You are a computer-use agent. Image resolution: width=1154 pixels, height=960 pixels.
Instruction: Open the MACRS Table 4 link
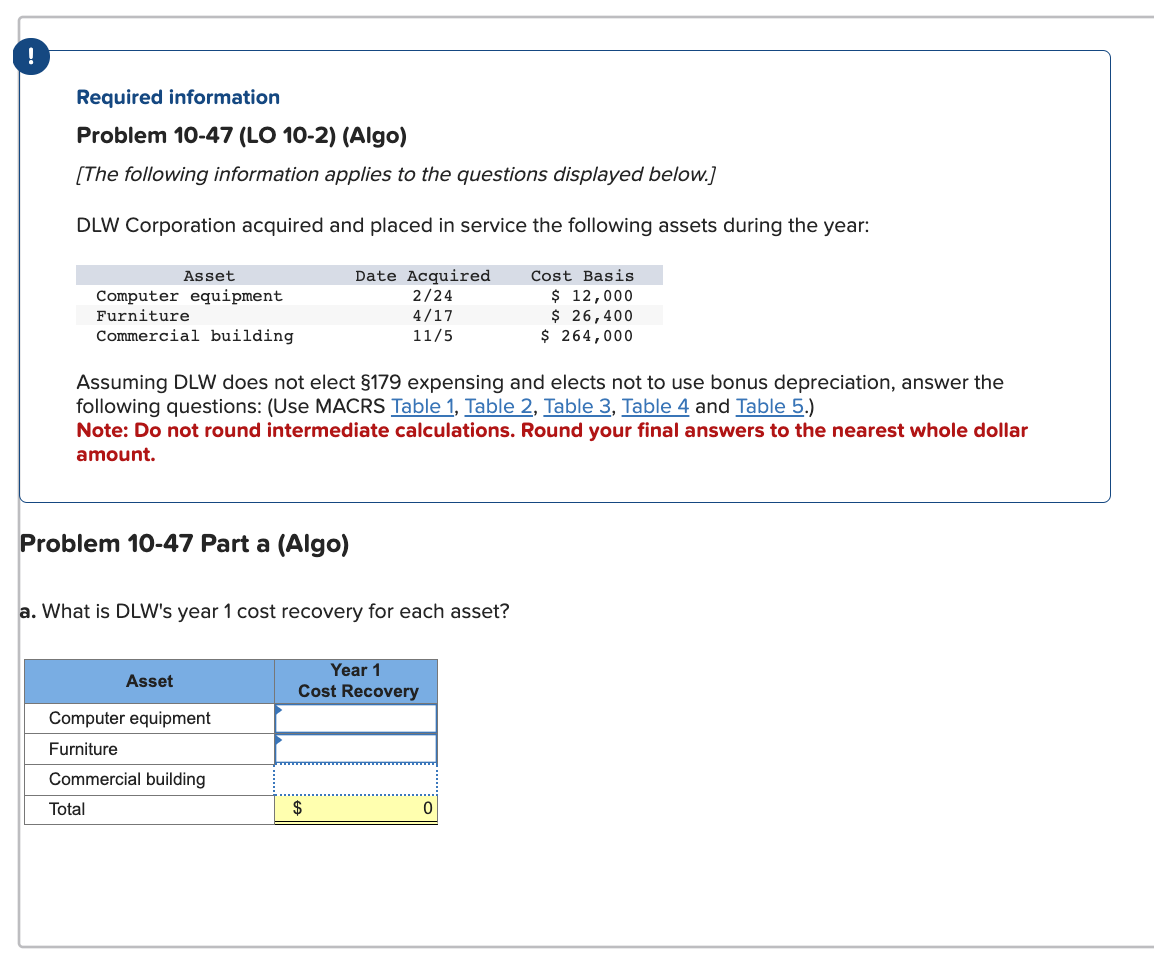(655, 406)
